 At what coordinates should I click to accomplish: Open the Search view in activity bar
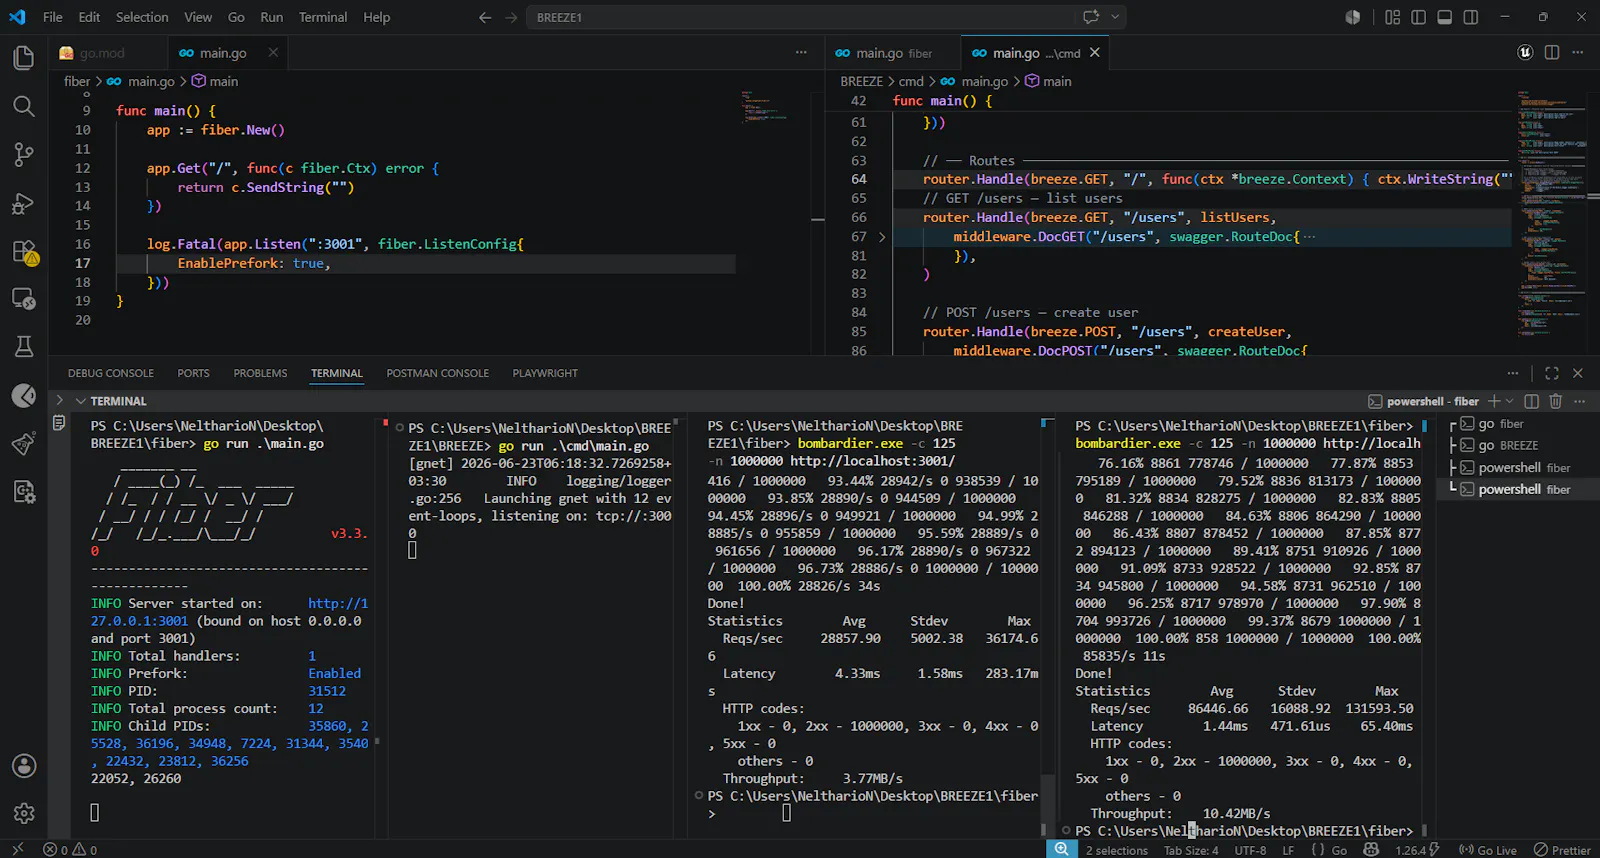coord(24,106)
